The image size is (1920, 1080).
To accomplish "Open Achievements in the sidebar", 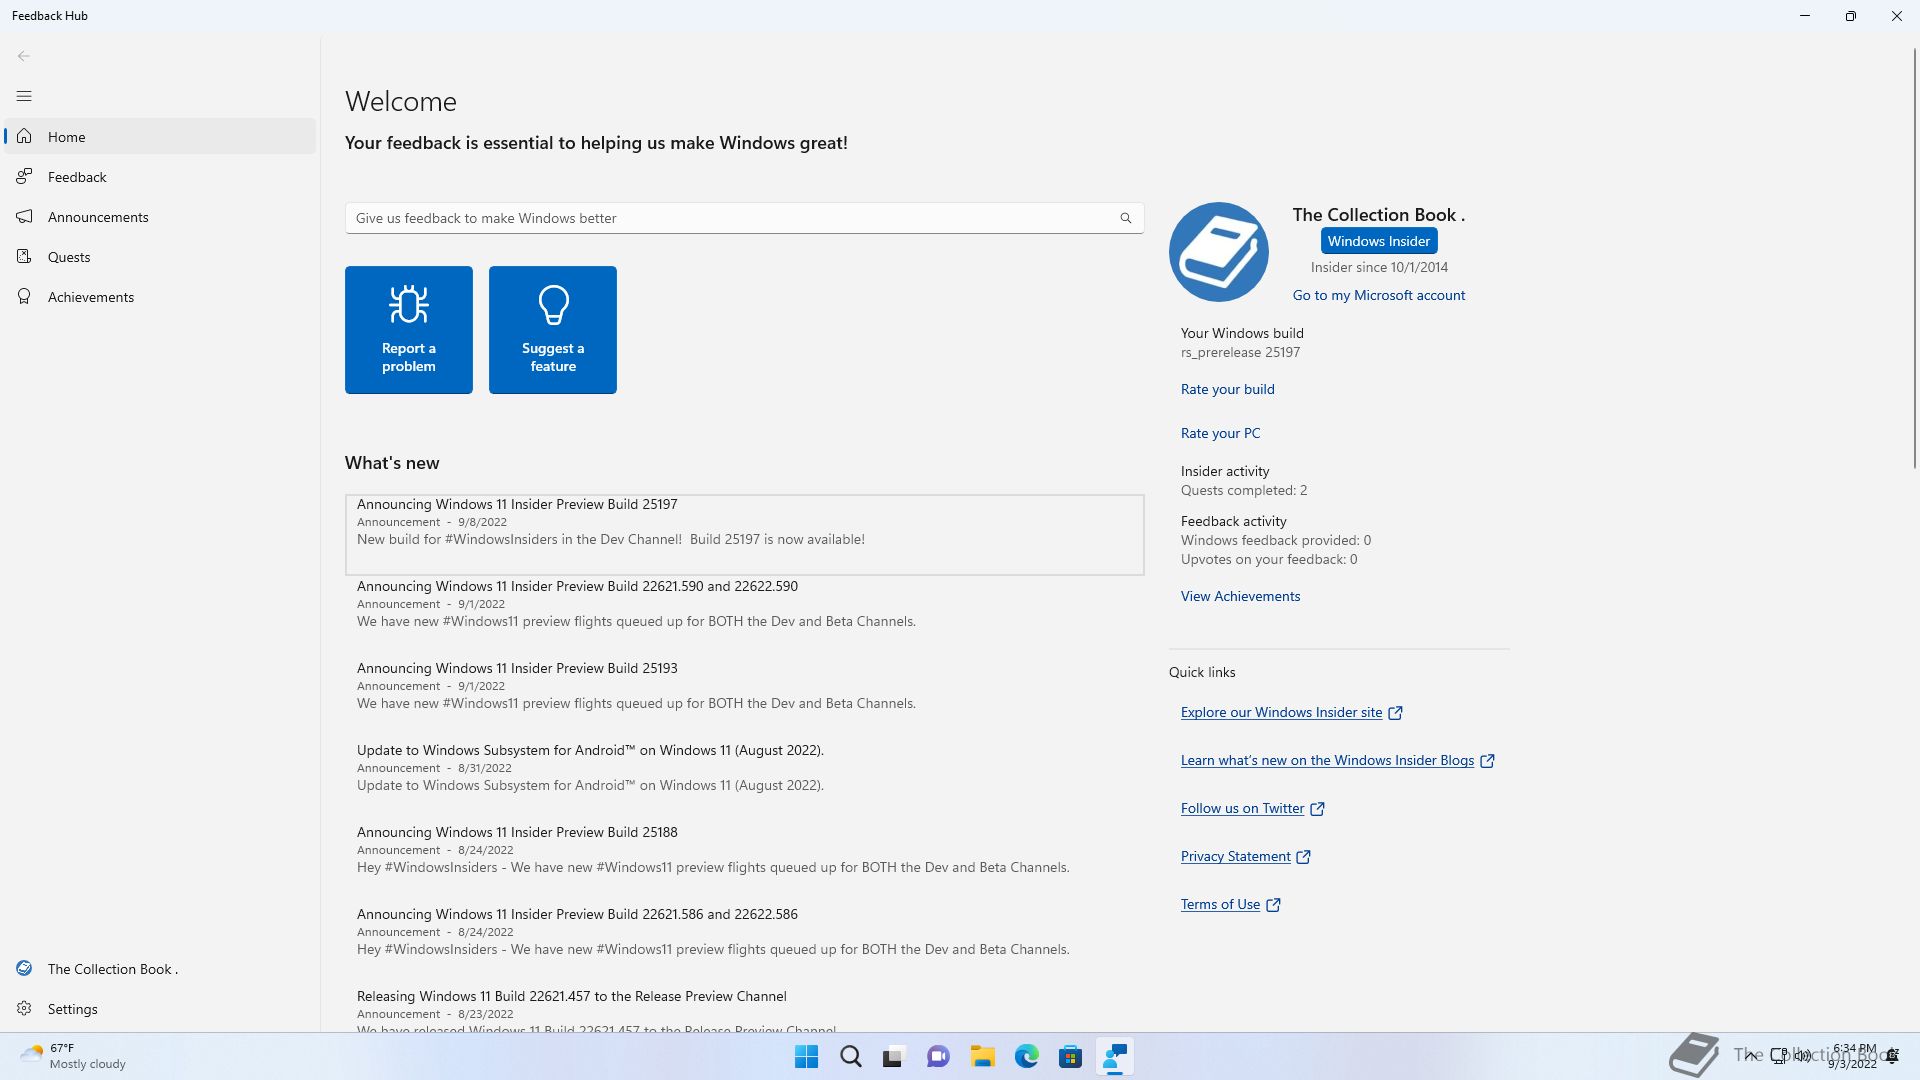I will pos(160,297).
